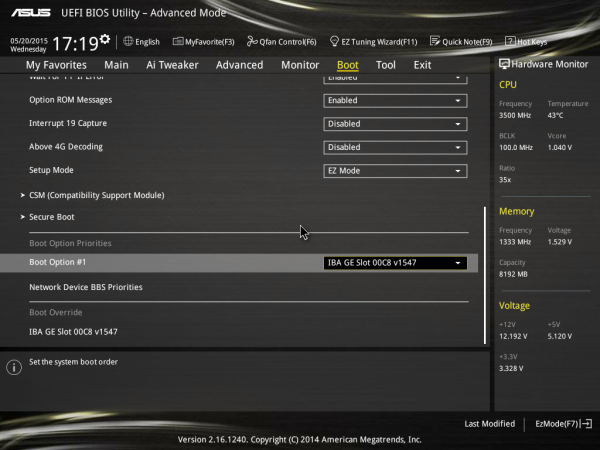The image size is (600, 450).
Task: Click the EZ Tuning Wizard bulb icon
Action: [x=334, y=41]
